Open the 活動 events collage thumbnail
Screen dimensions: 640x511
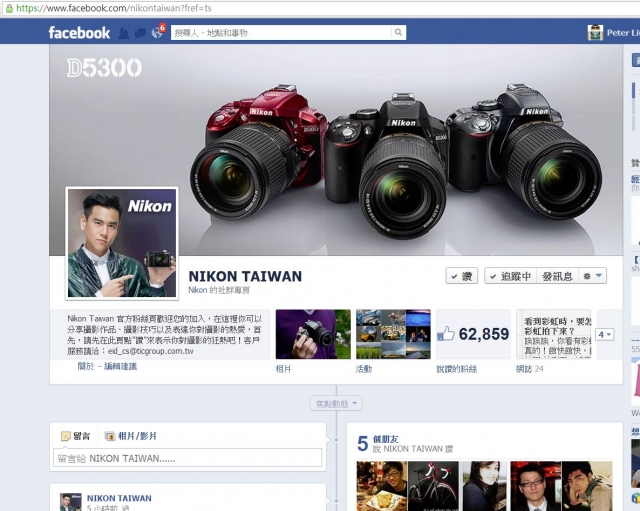pos(393,334)
